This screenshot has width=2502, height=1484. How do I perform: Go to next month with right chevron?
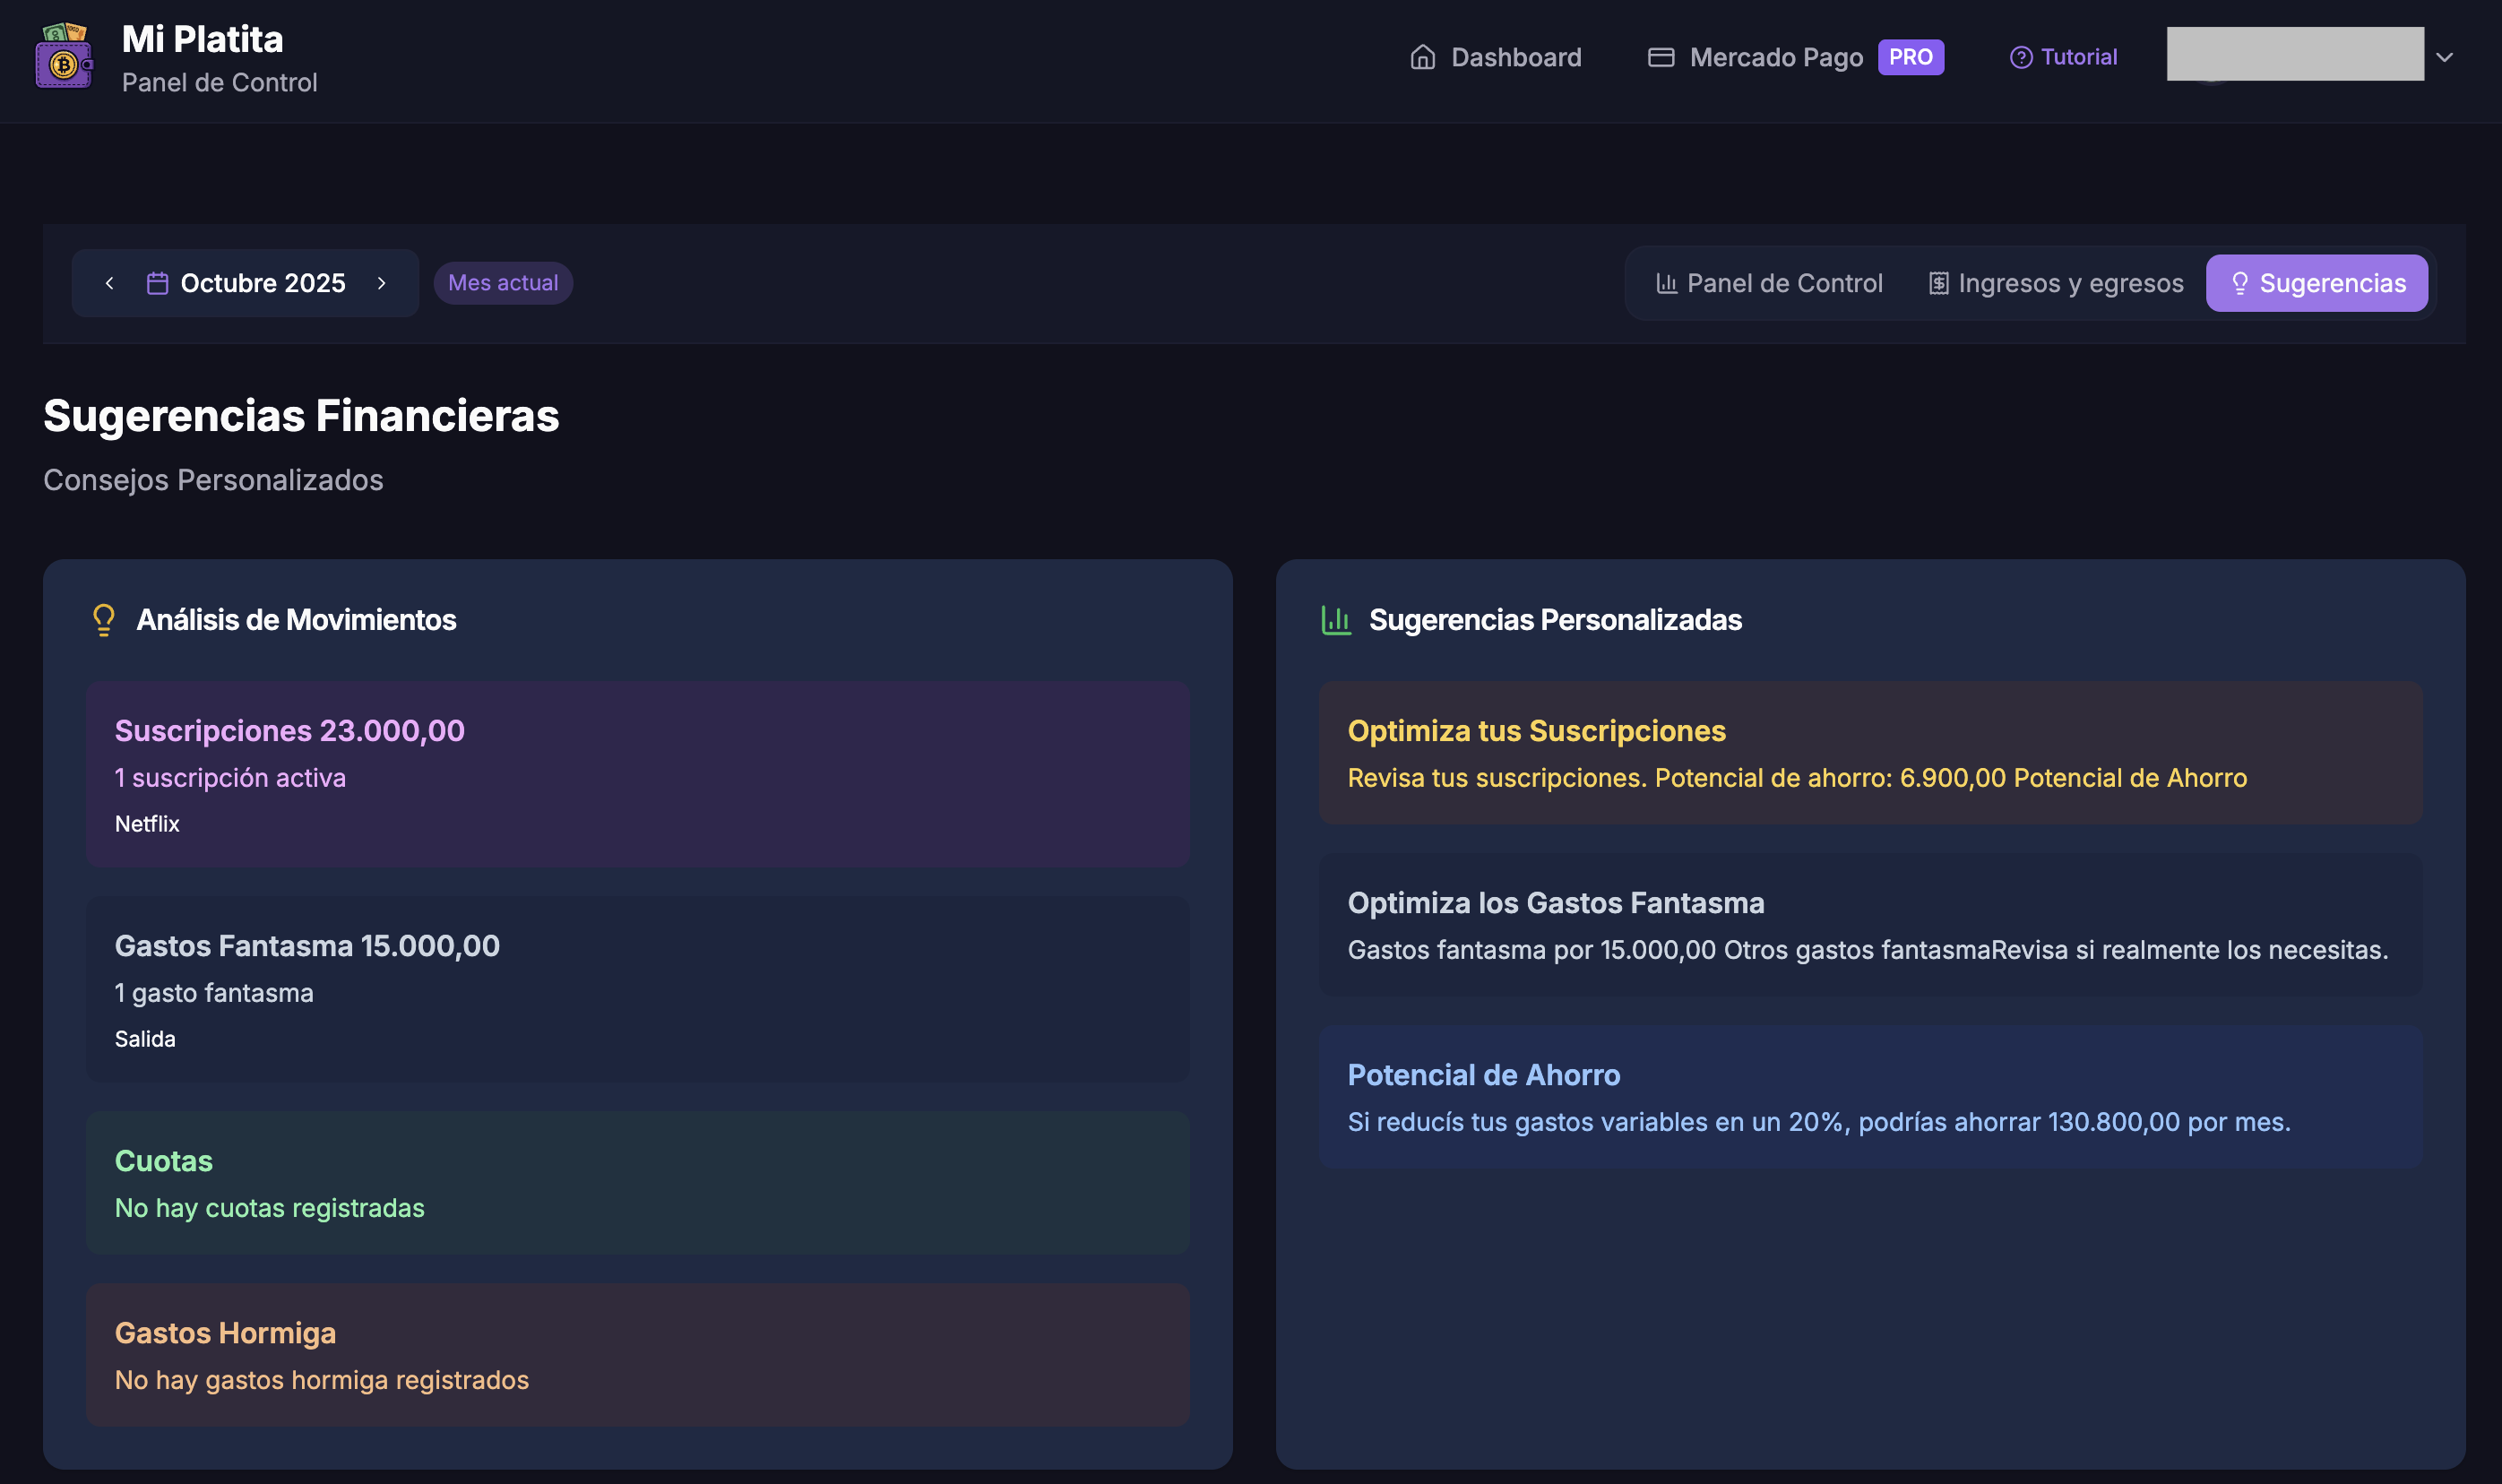pos(382,283)
